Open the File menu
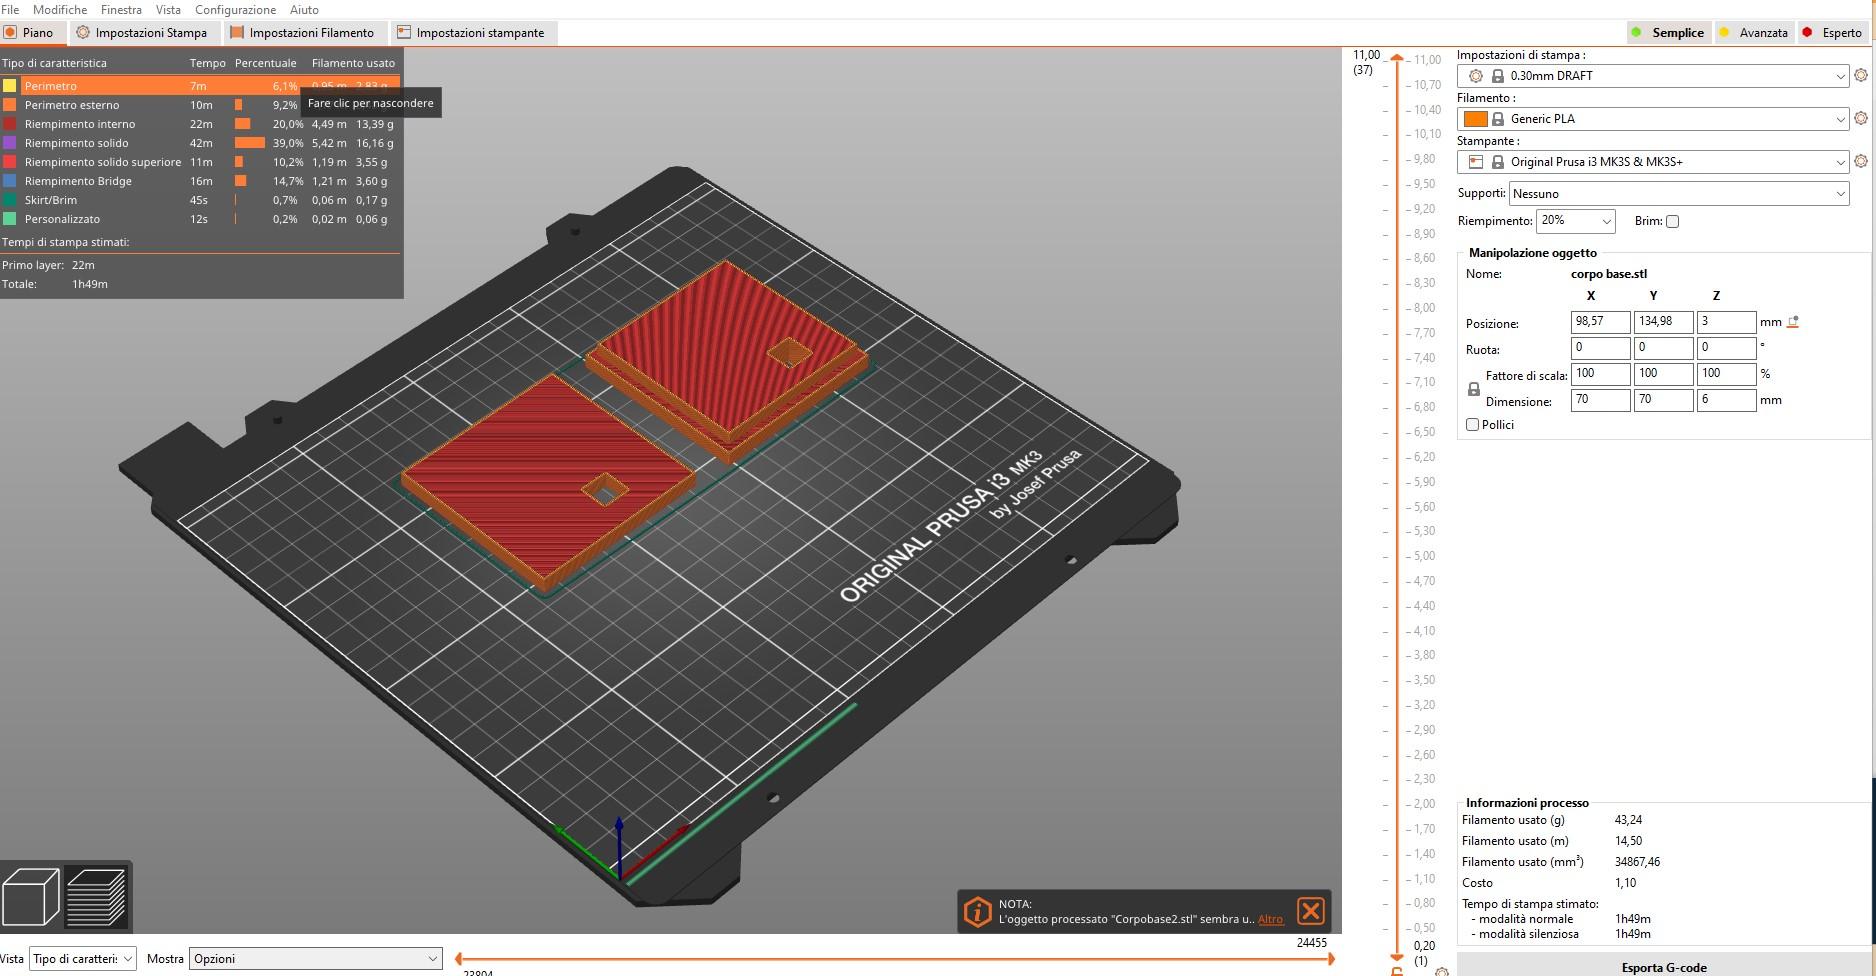The height and width of the screenshot is (976, 1876). tap(10, 10)
